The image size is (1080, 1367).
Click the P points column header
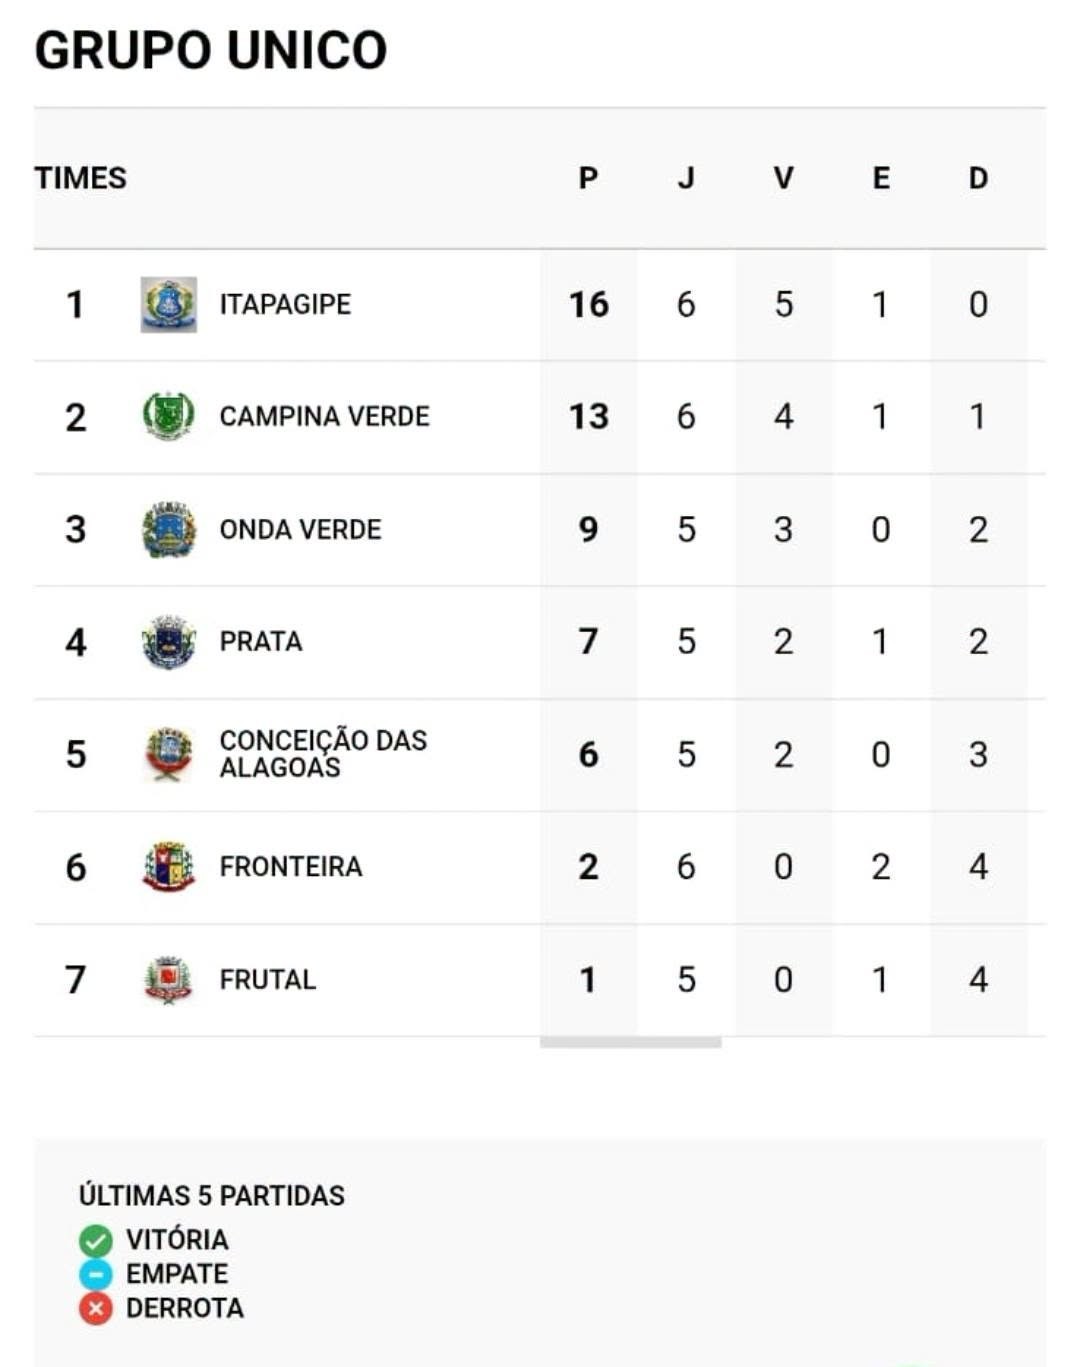click(x=588, y=178)
